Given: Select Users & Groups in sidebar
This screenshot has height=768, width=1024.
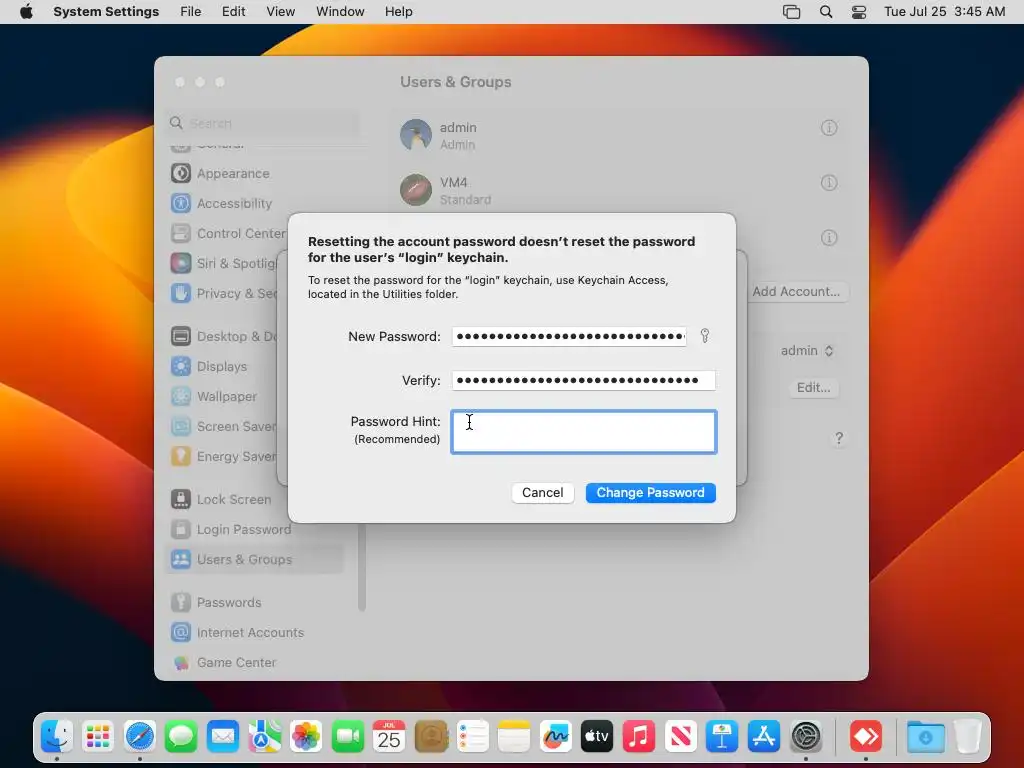Looking at the screenshot, I should coord(255,560).
